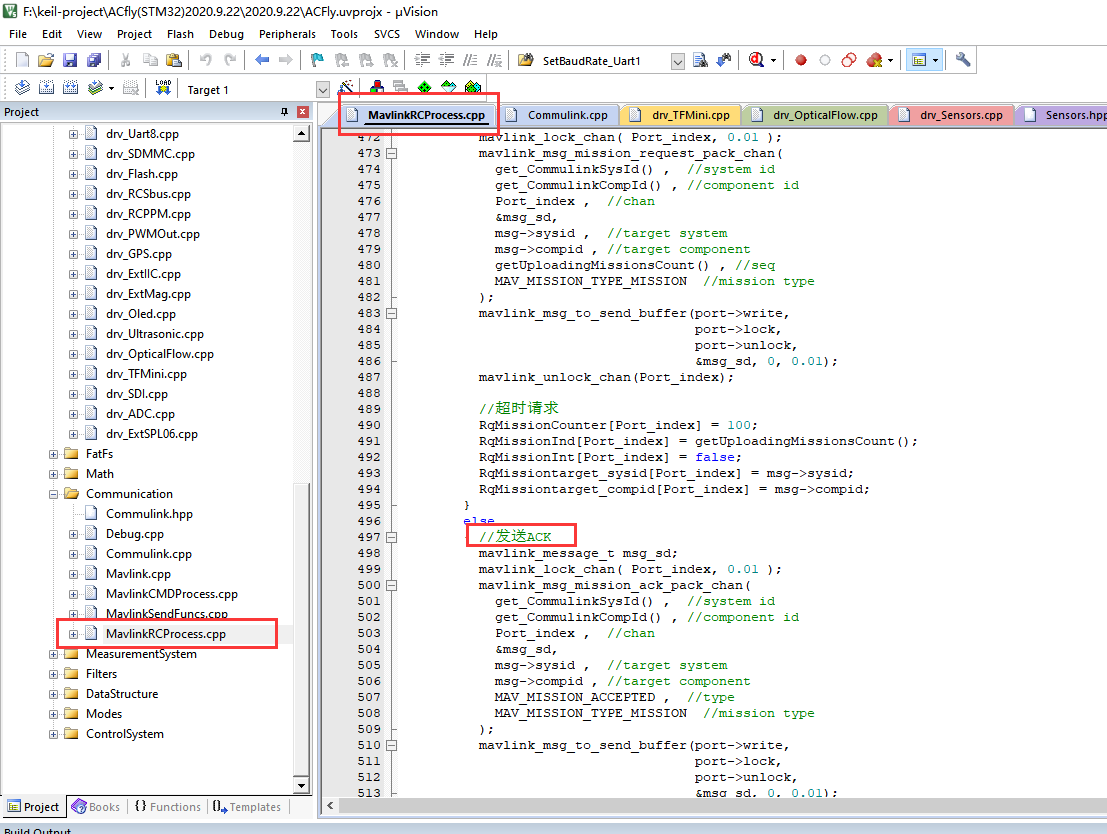Indent selected lines icon
This screenshot has width=1107, height=834.
tap(422, 60)
